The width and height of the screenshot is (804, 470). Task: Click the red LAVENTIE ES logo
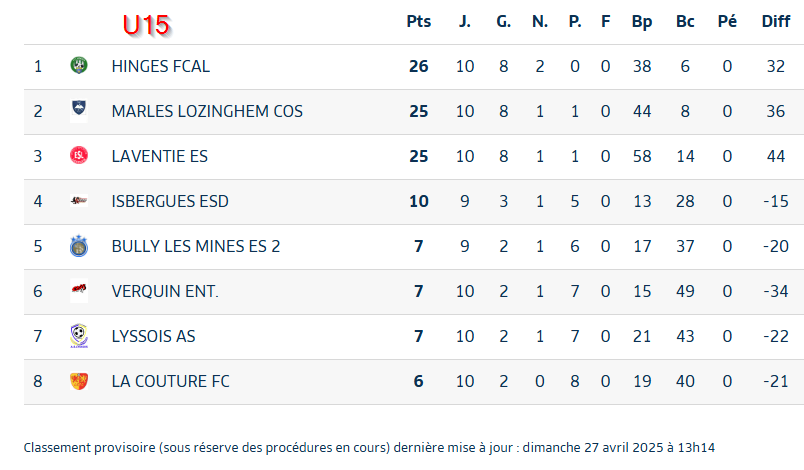pyautogui.click(x=79, y=155)
